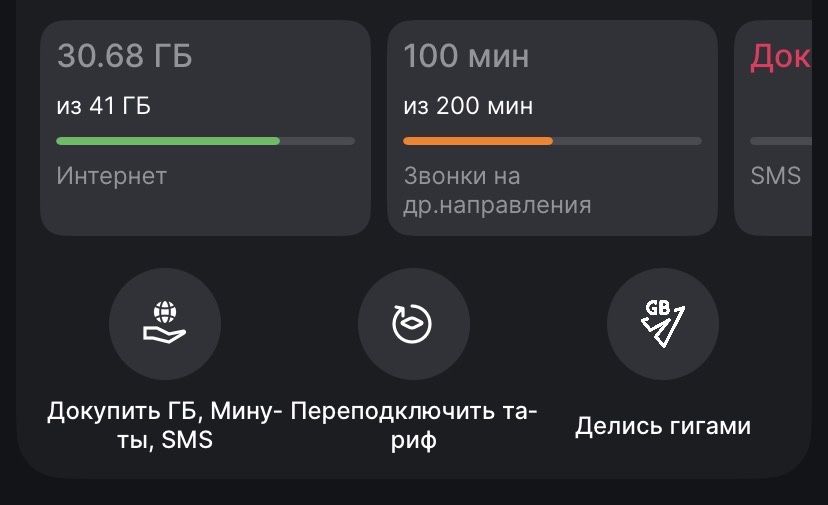
Task: Tap the 30.68 ГБ remaining data value
Action: click(x=124, y=56)
